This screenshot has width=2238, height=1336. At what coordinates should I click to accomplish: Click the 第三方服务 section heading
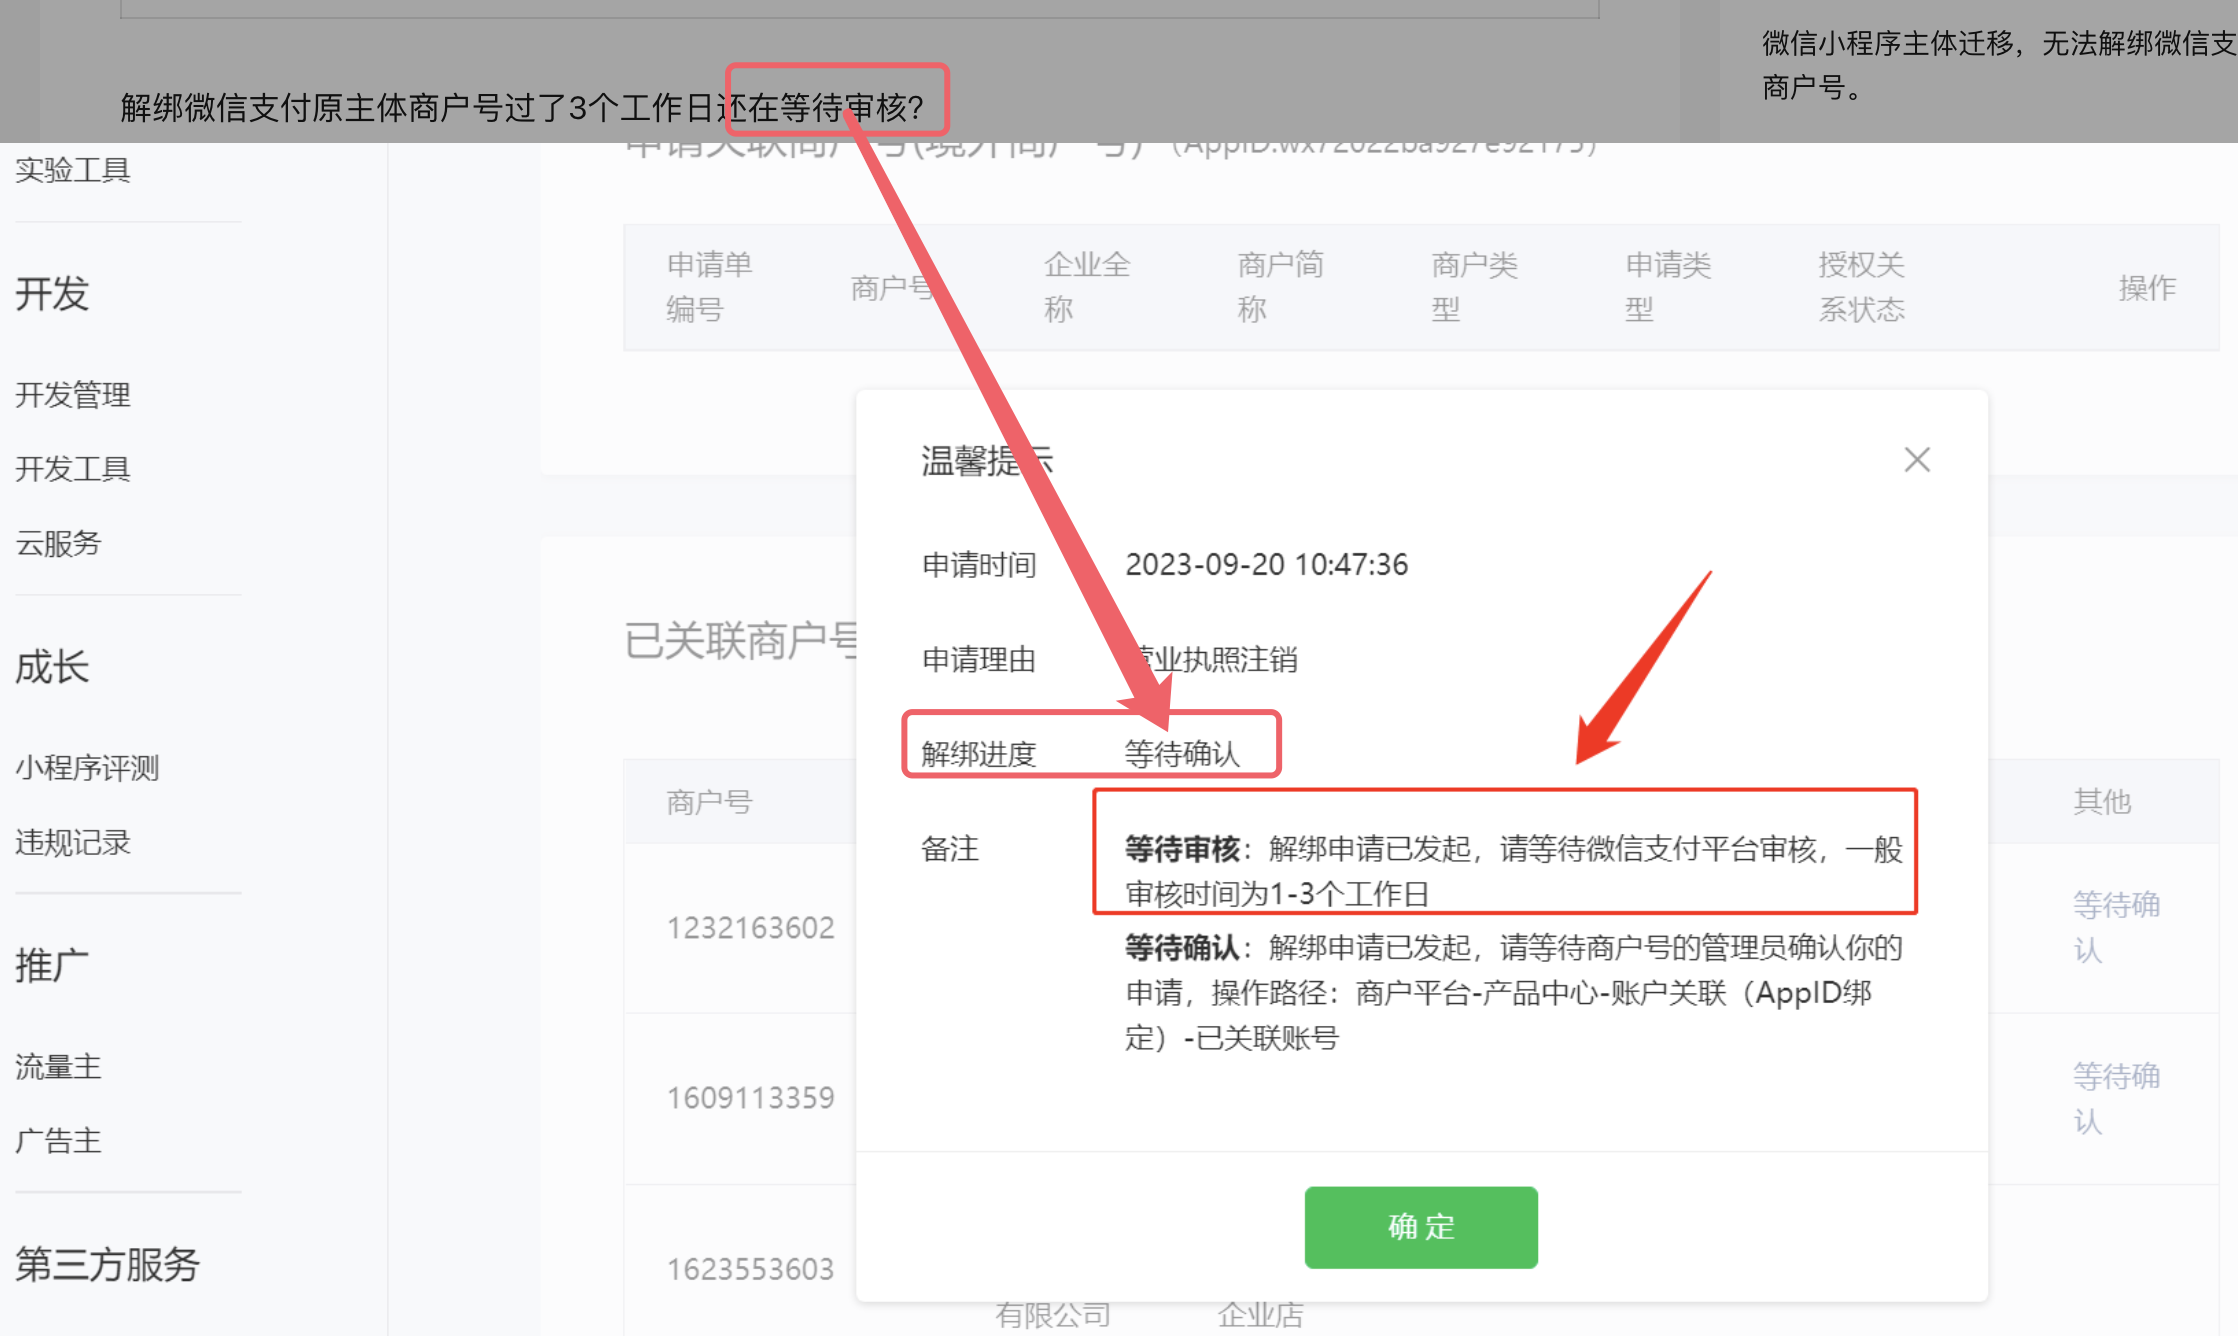point(107,1265)
